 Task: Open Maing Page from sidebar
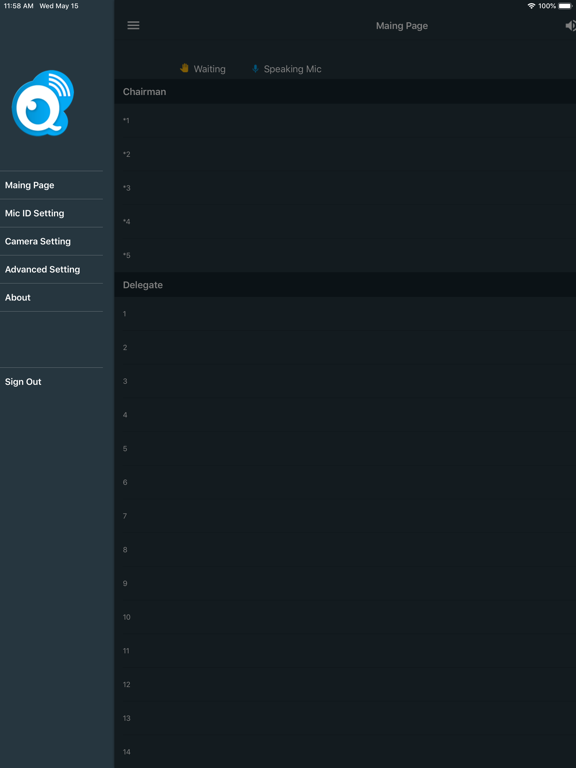(x=51, y=185)
